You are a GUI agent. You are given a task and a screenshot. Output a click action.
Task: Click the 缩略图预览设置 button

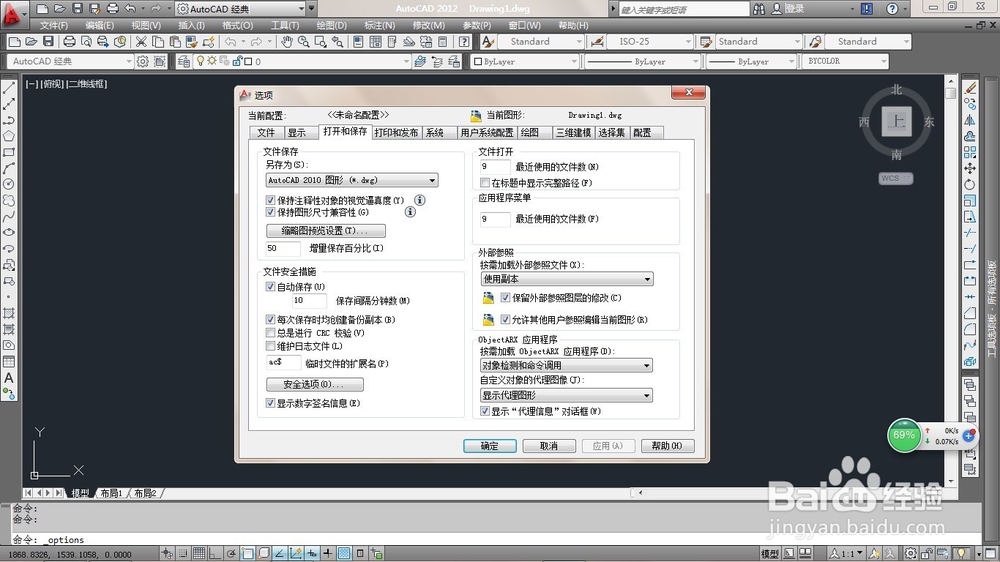pos(325,230)
